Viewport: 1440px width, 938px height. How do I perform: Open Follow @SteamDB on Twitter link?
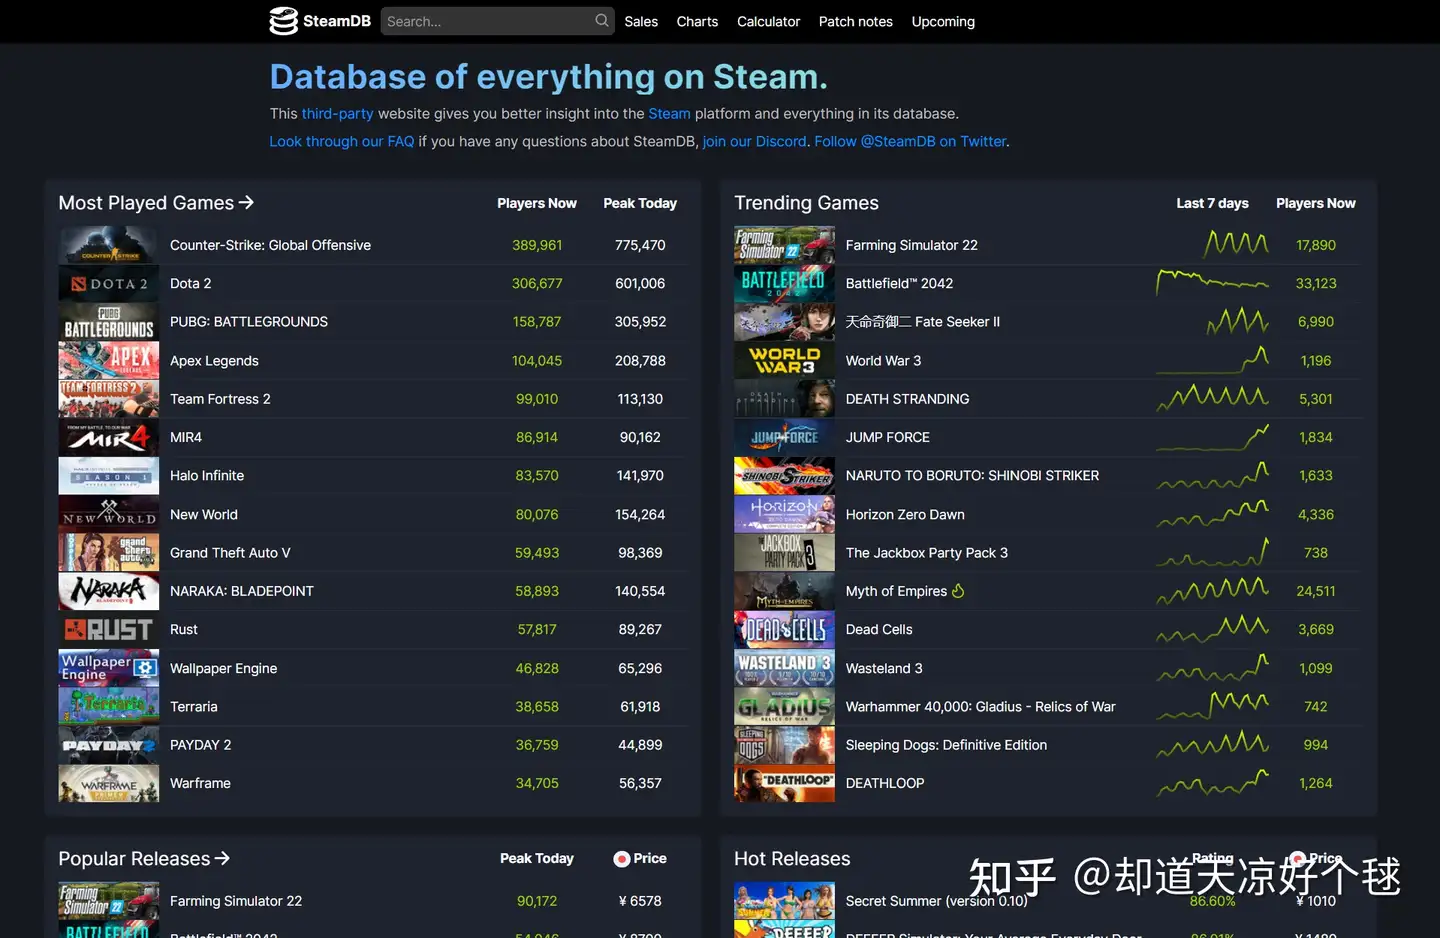coord(910,141)
